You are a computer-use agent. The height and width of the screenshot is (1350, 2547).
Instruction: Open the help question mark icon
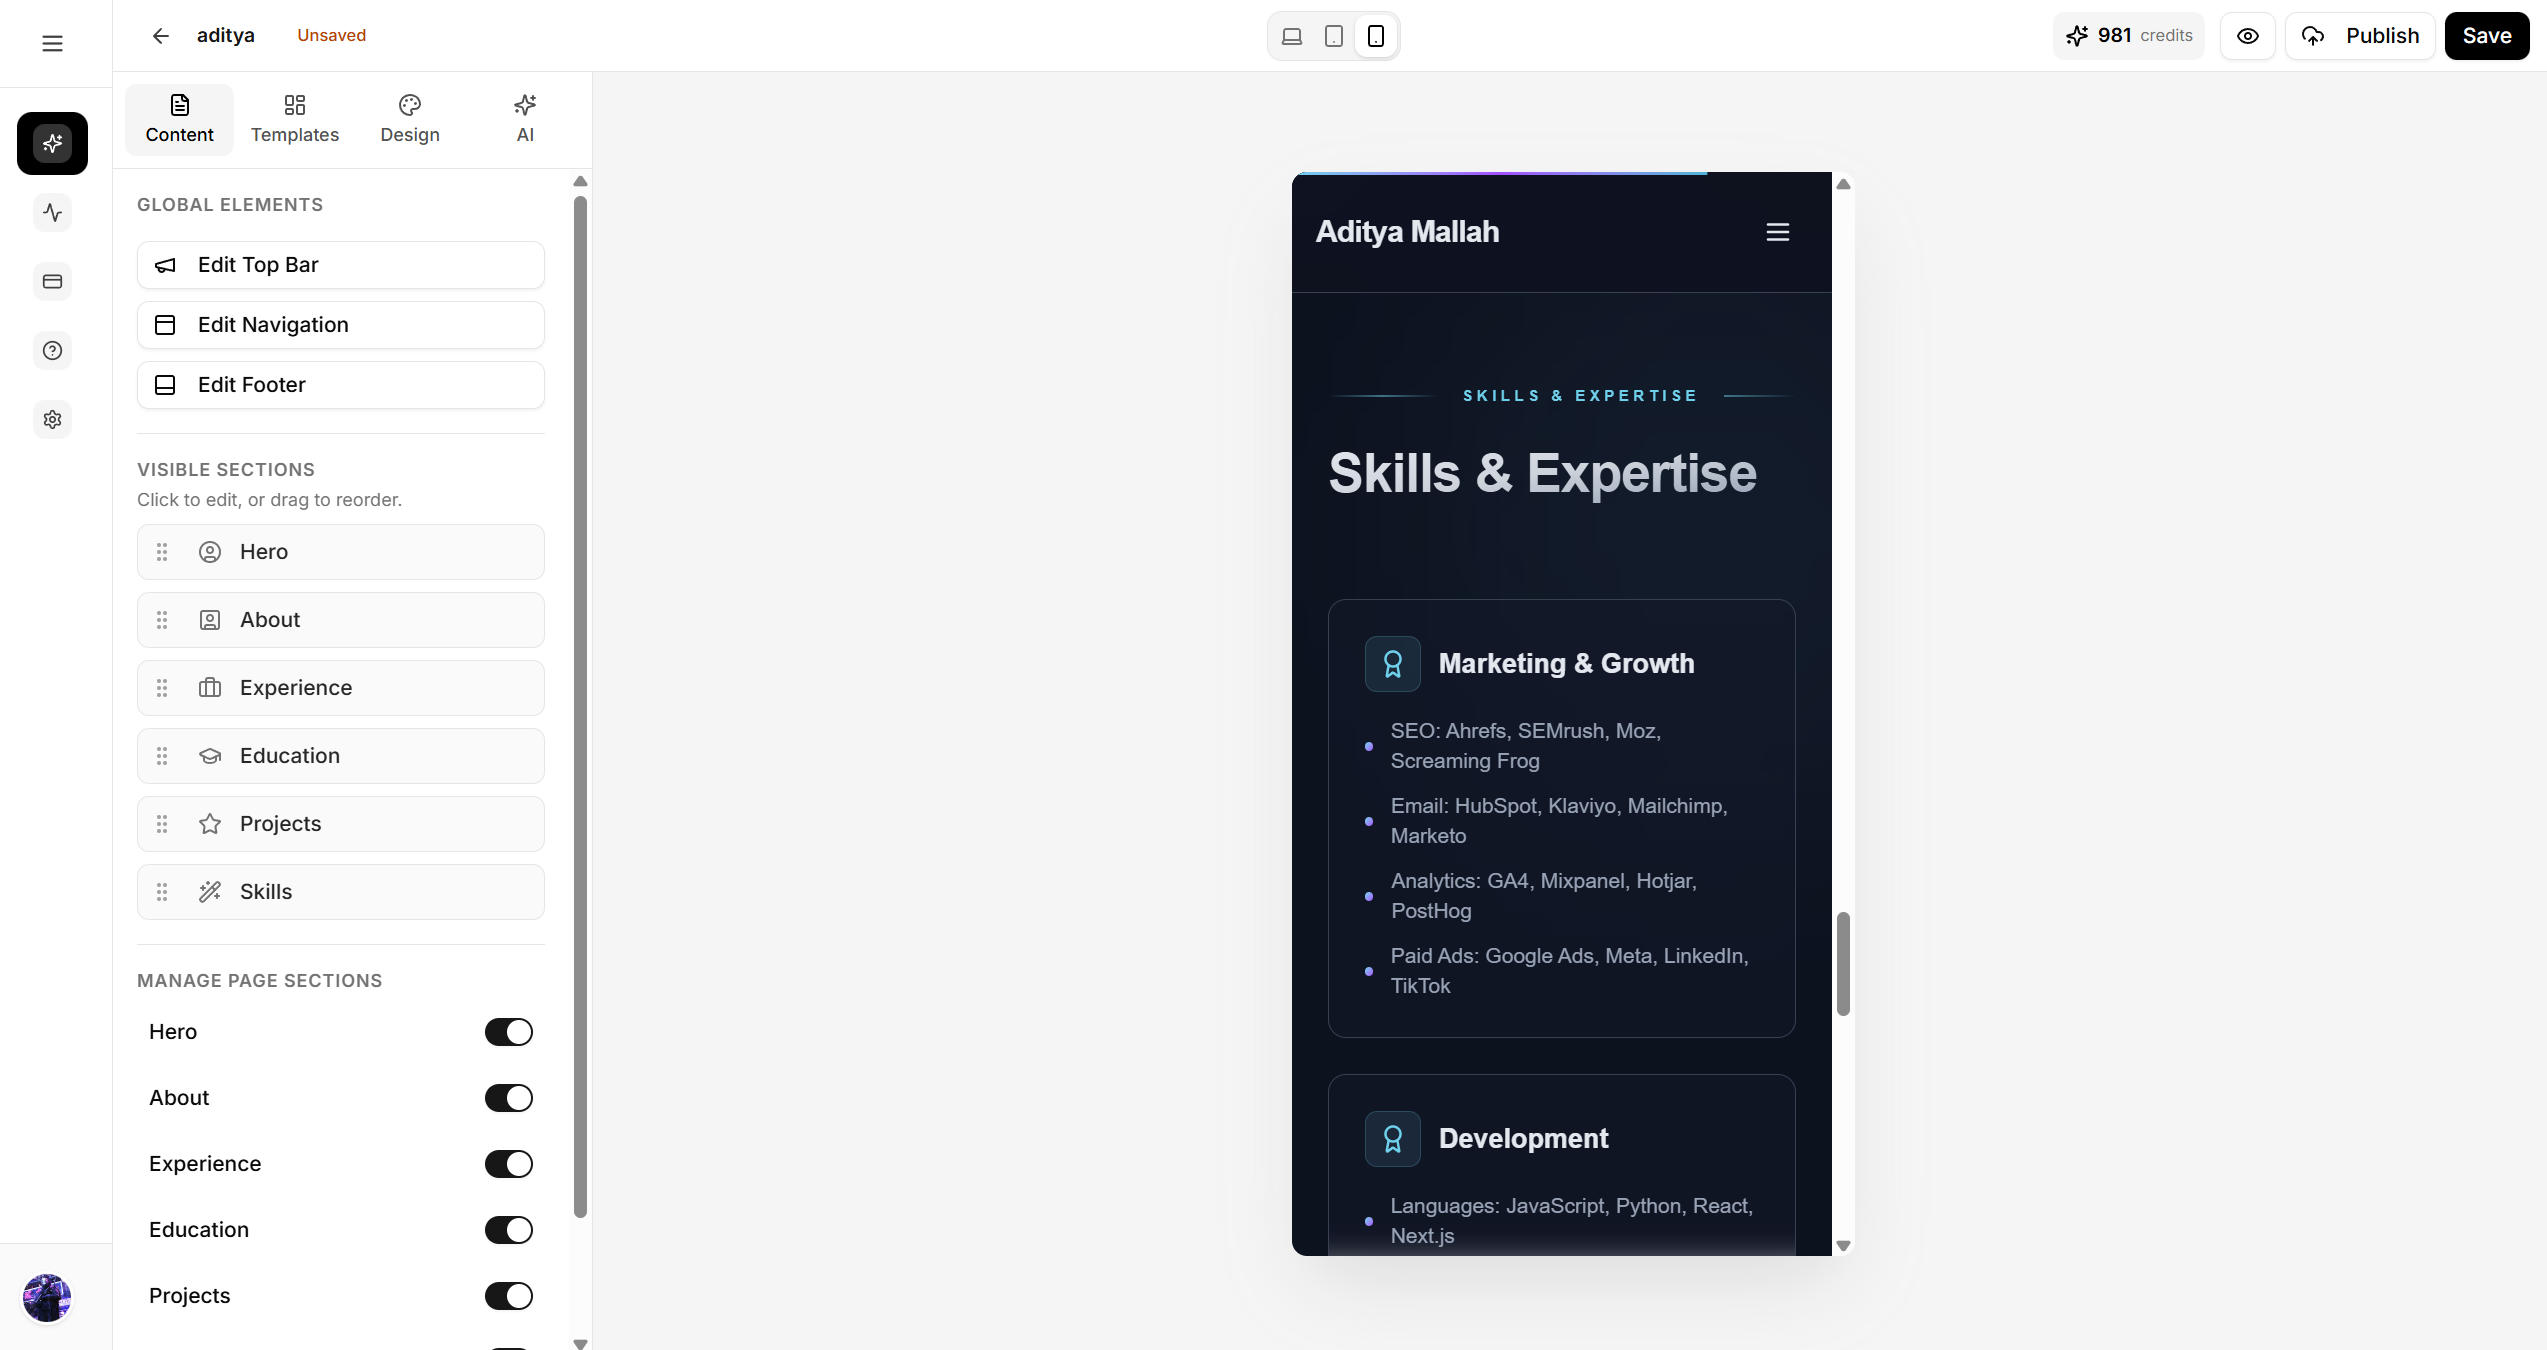click(x=52, y=350)
